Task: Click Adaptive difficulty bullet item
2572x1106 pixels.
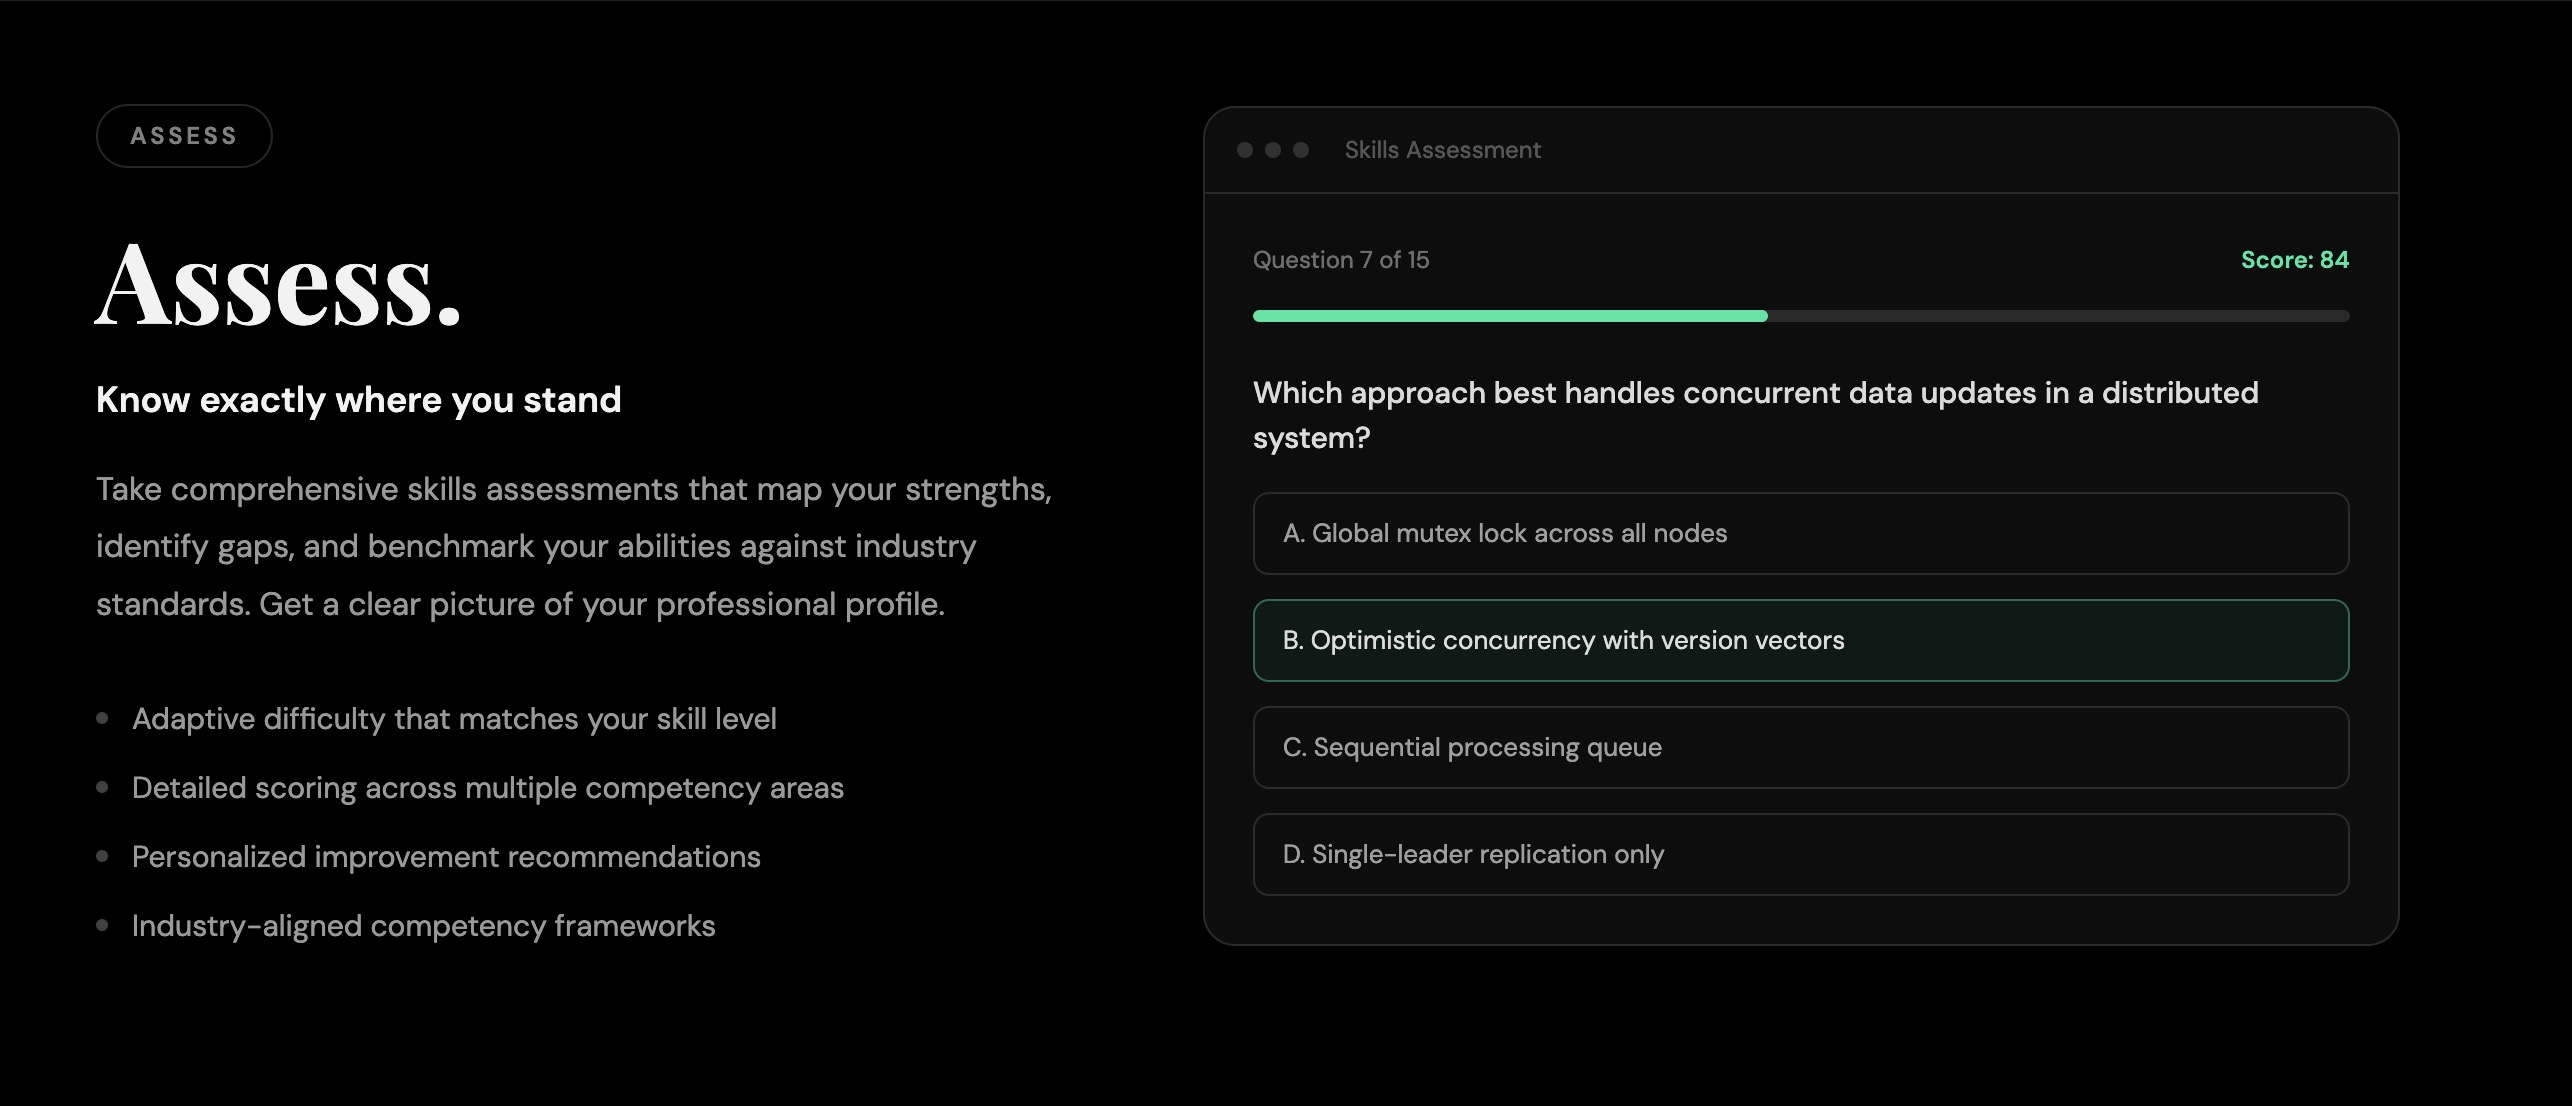Action: pyautogui.click(x=454, y=719)
